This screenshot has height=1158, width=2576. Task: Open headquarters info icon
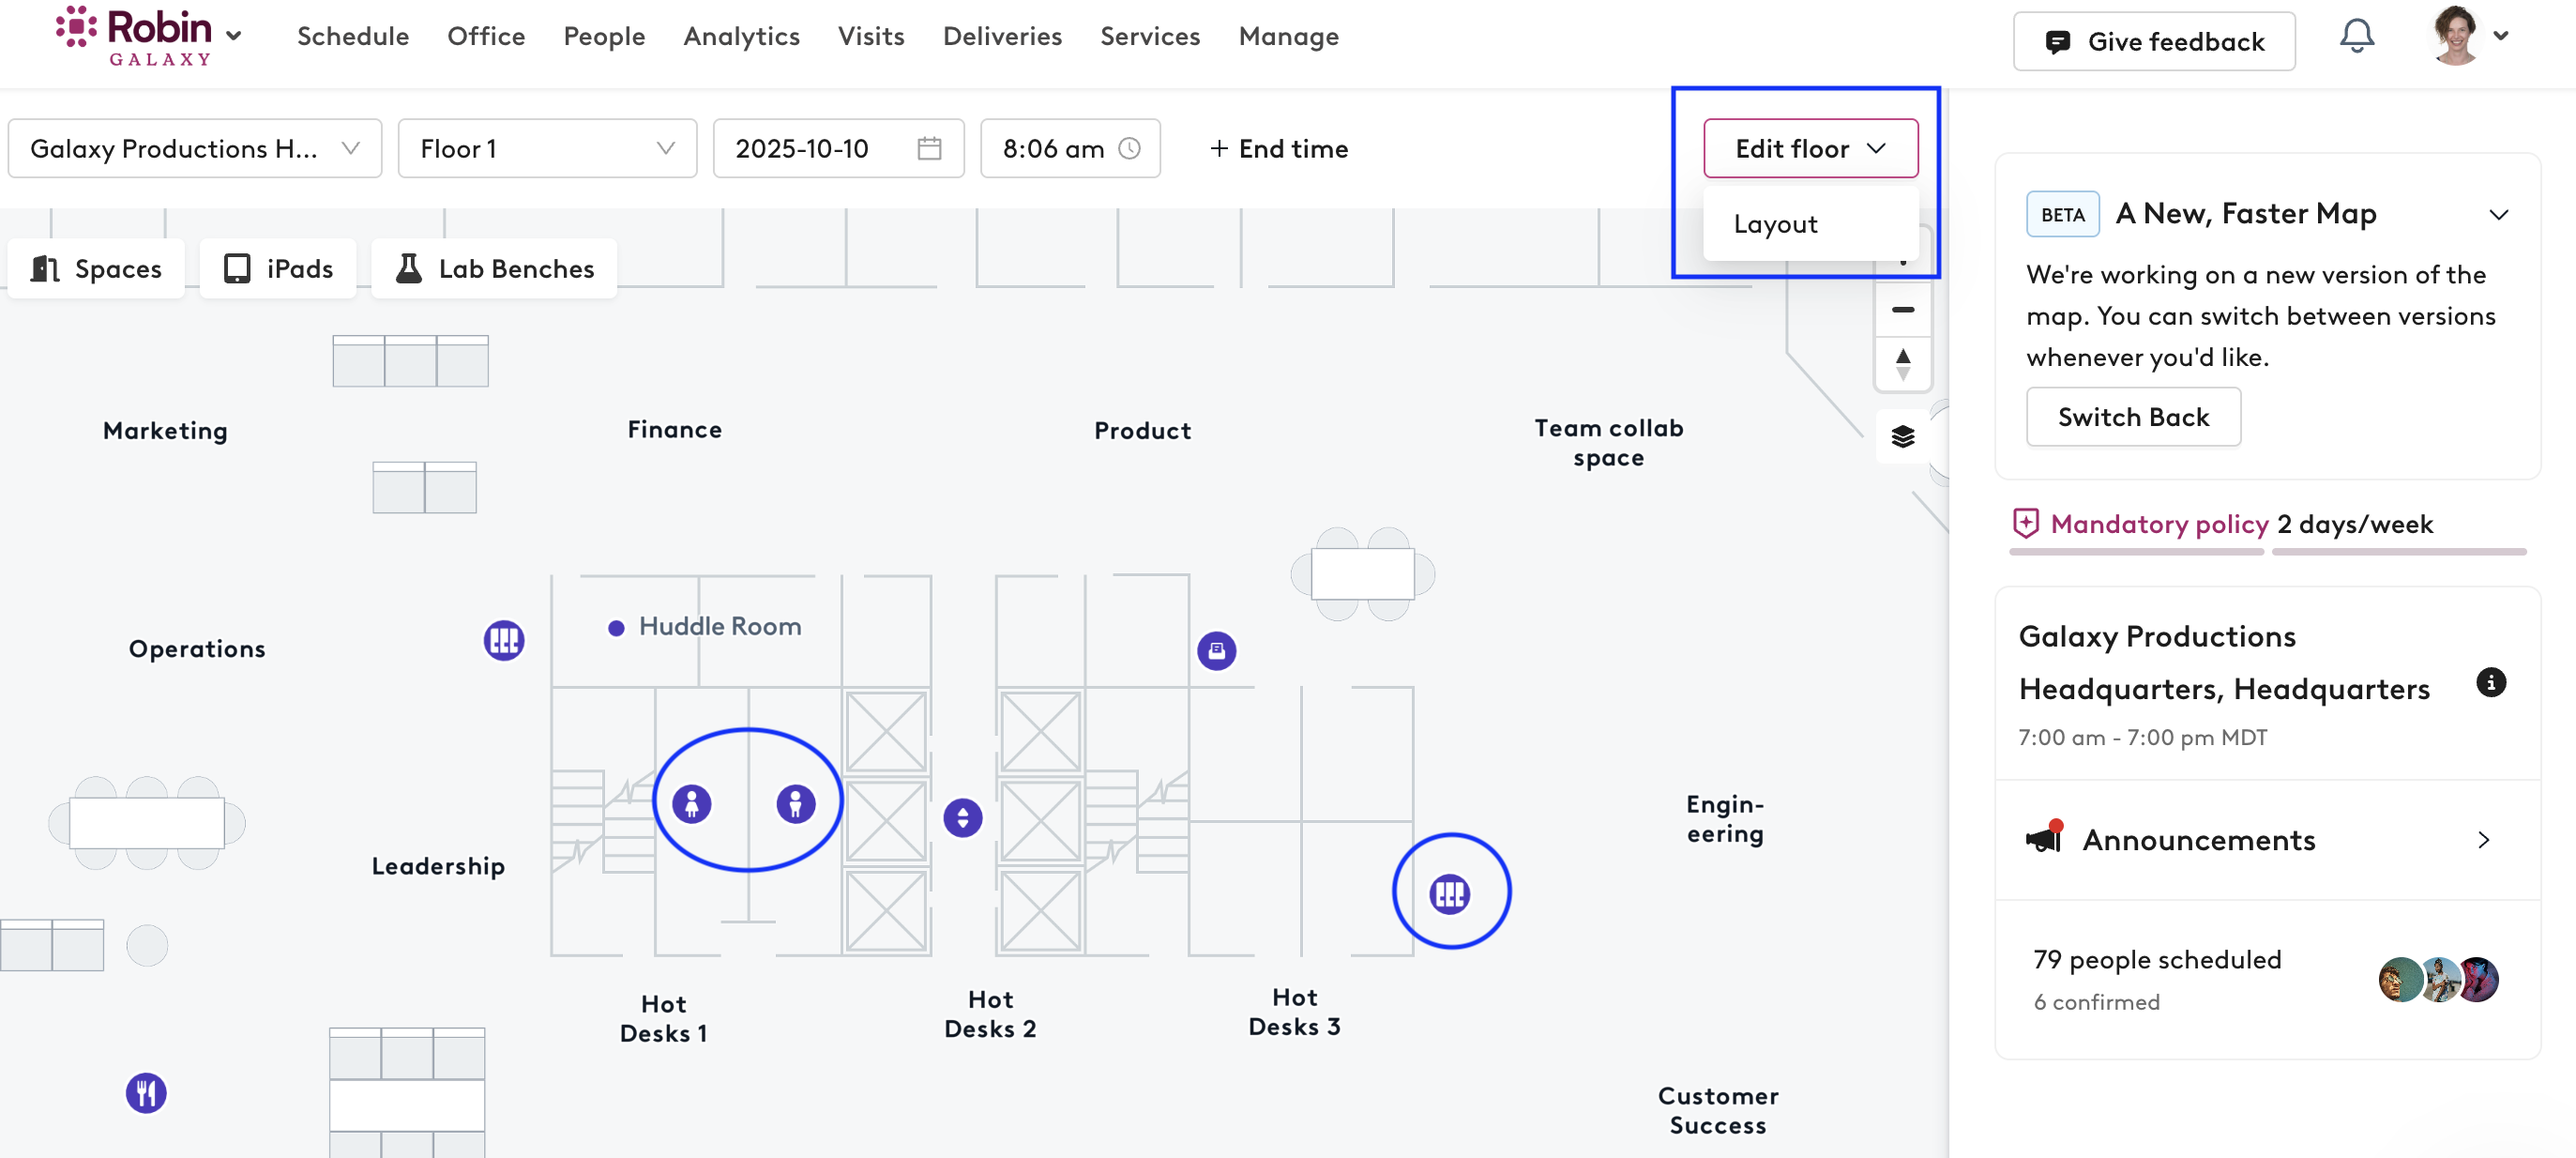pyautogui.click(x=2490, y=682)
